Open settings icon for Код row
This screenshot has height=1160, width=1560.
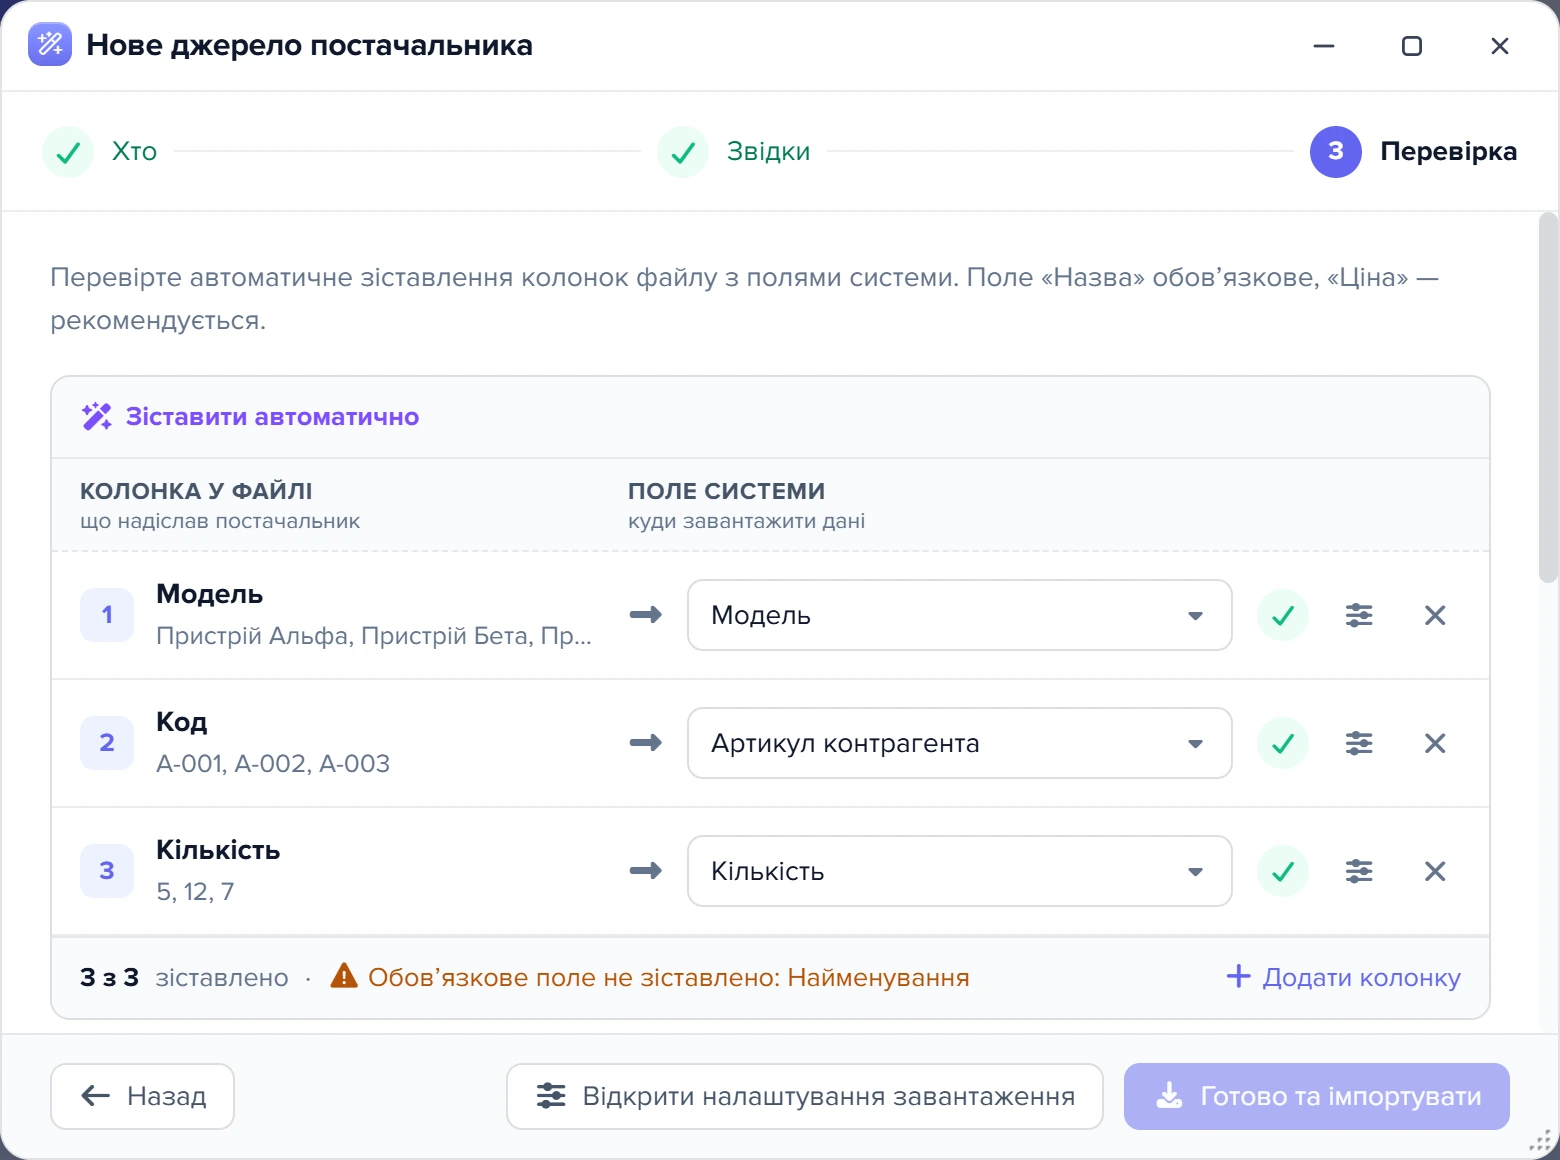[x=1359, y=743]
